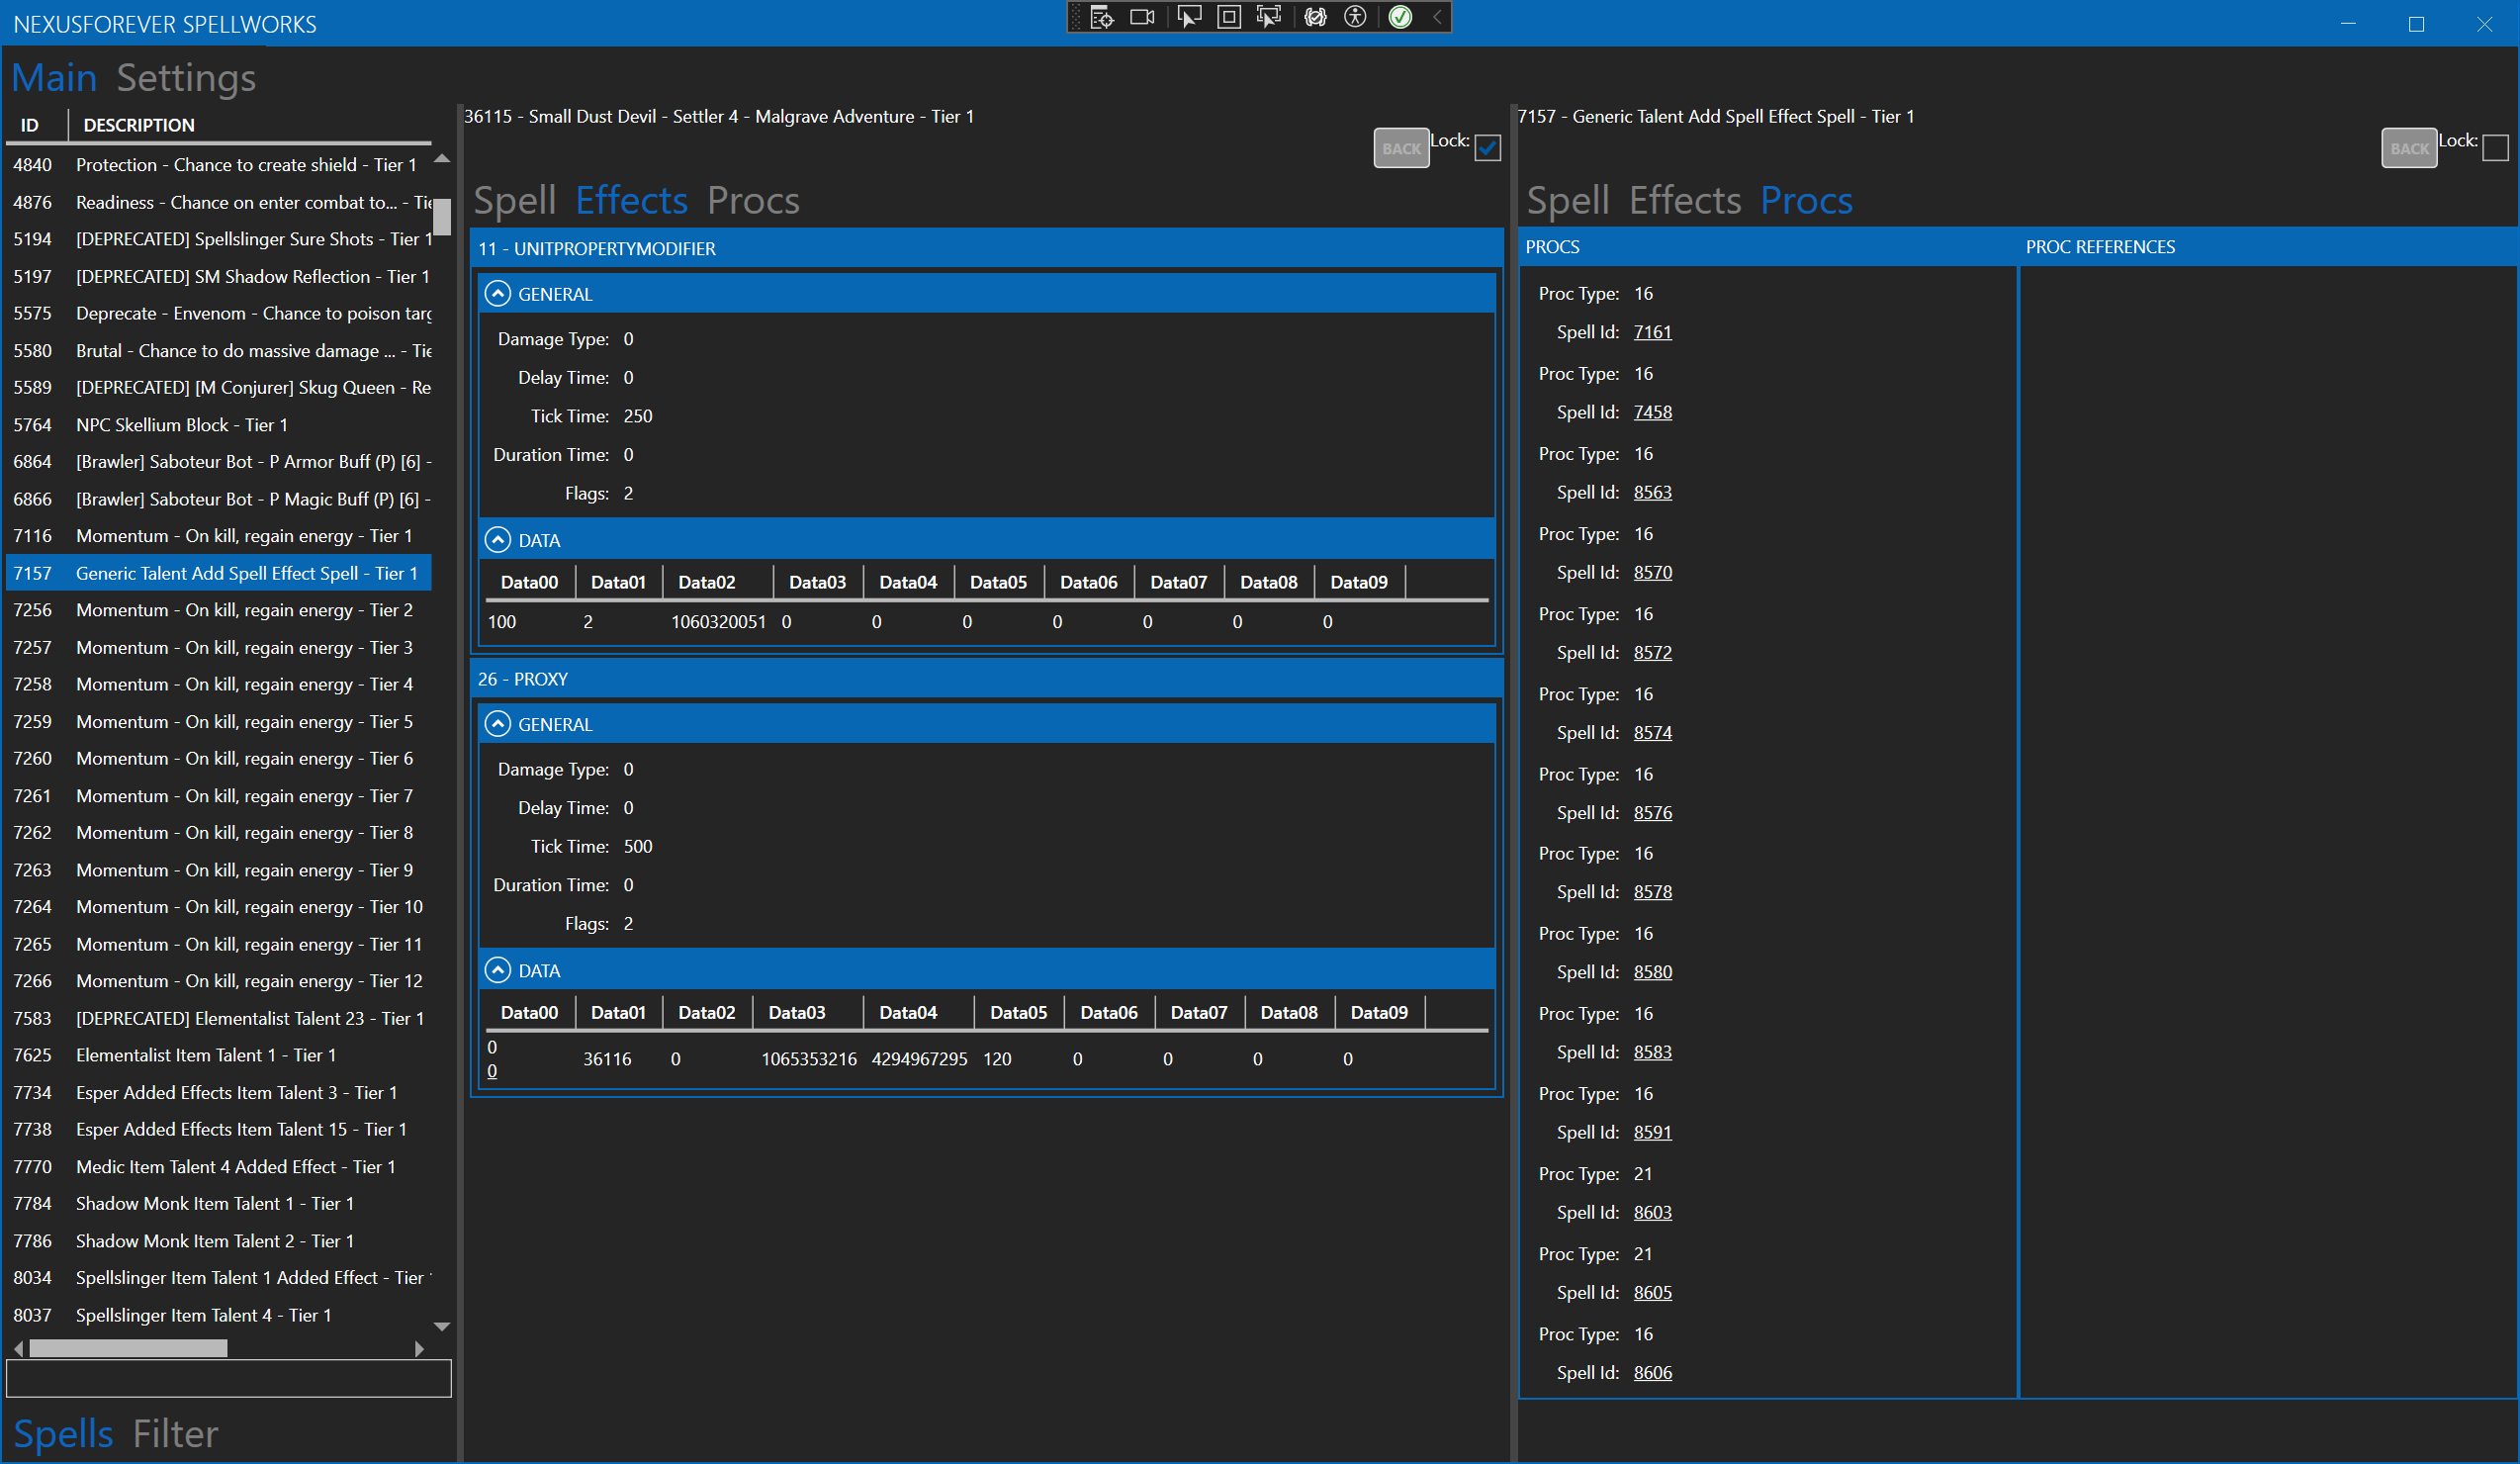Run the accessibility scan person icon
The image size is (2520, 1464).
tap(1355, 17)
